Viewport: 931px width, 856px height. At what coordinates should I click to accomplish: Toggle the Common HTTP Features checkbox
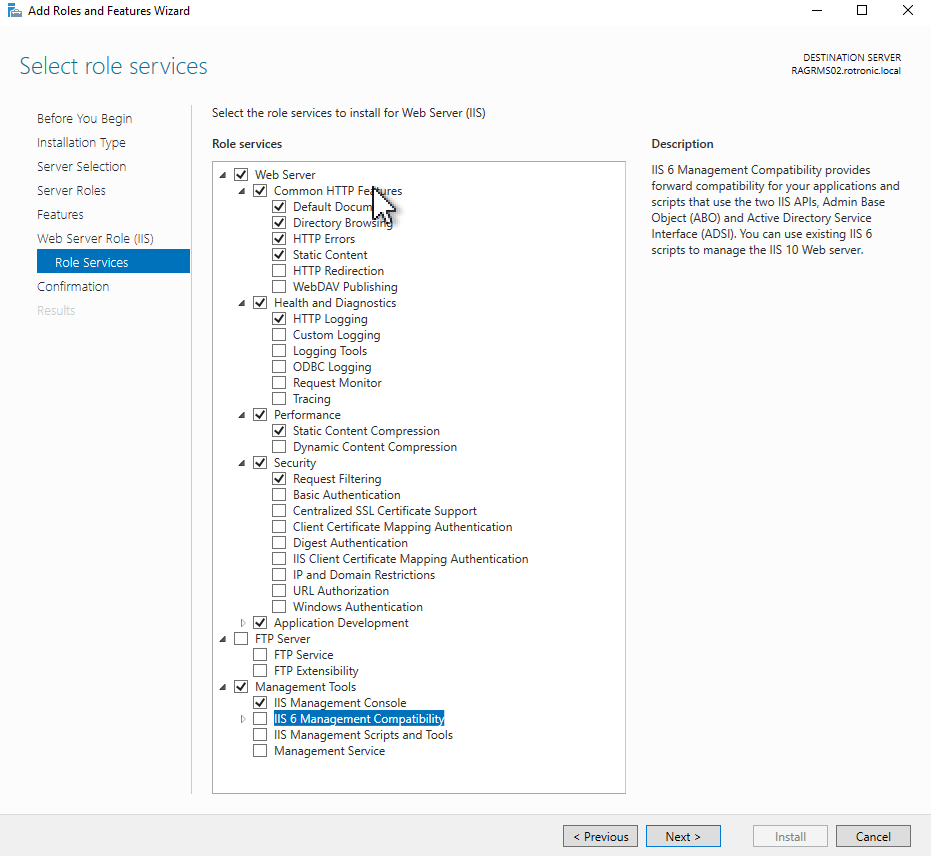260,191
